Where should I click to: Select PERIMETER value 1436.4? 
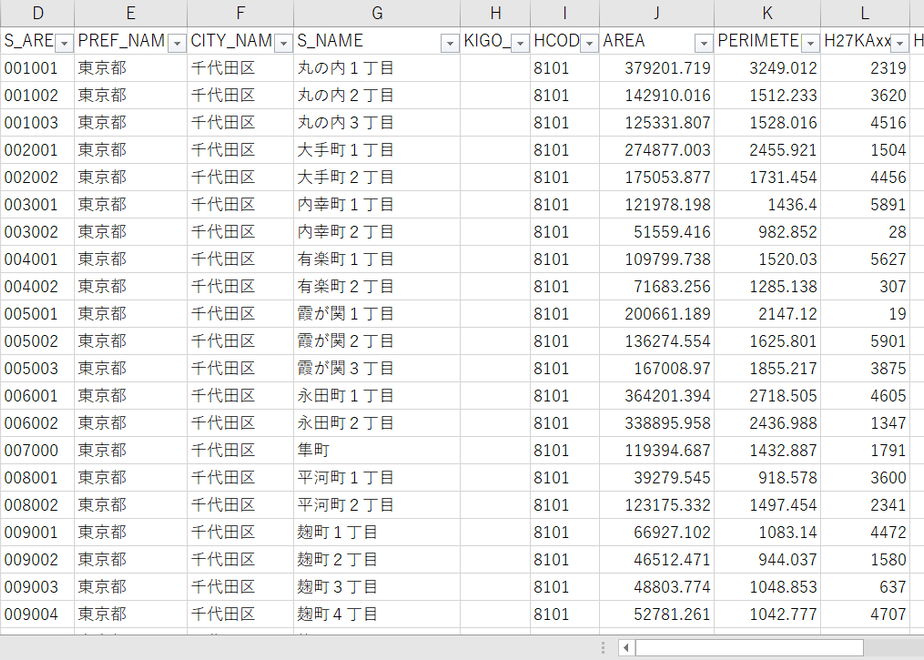[x=767, y=204]
